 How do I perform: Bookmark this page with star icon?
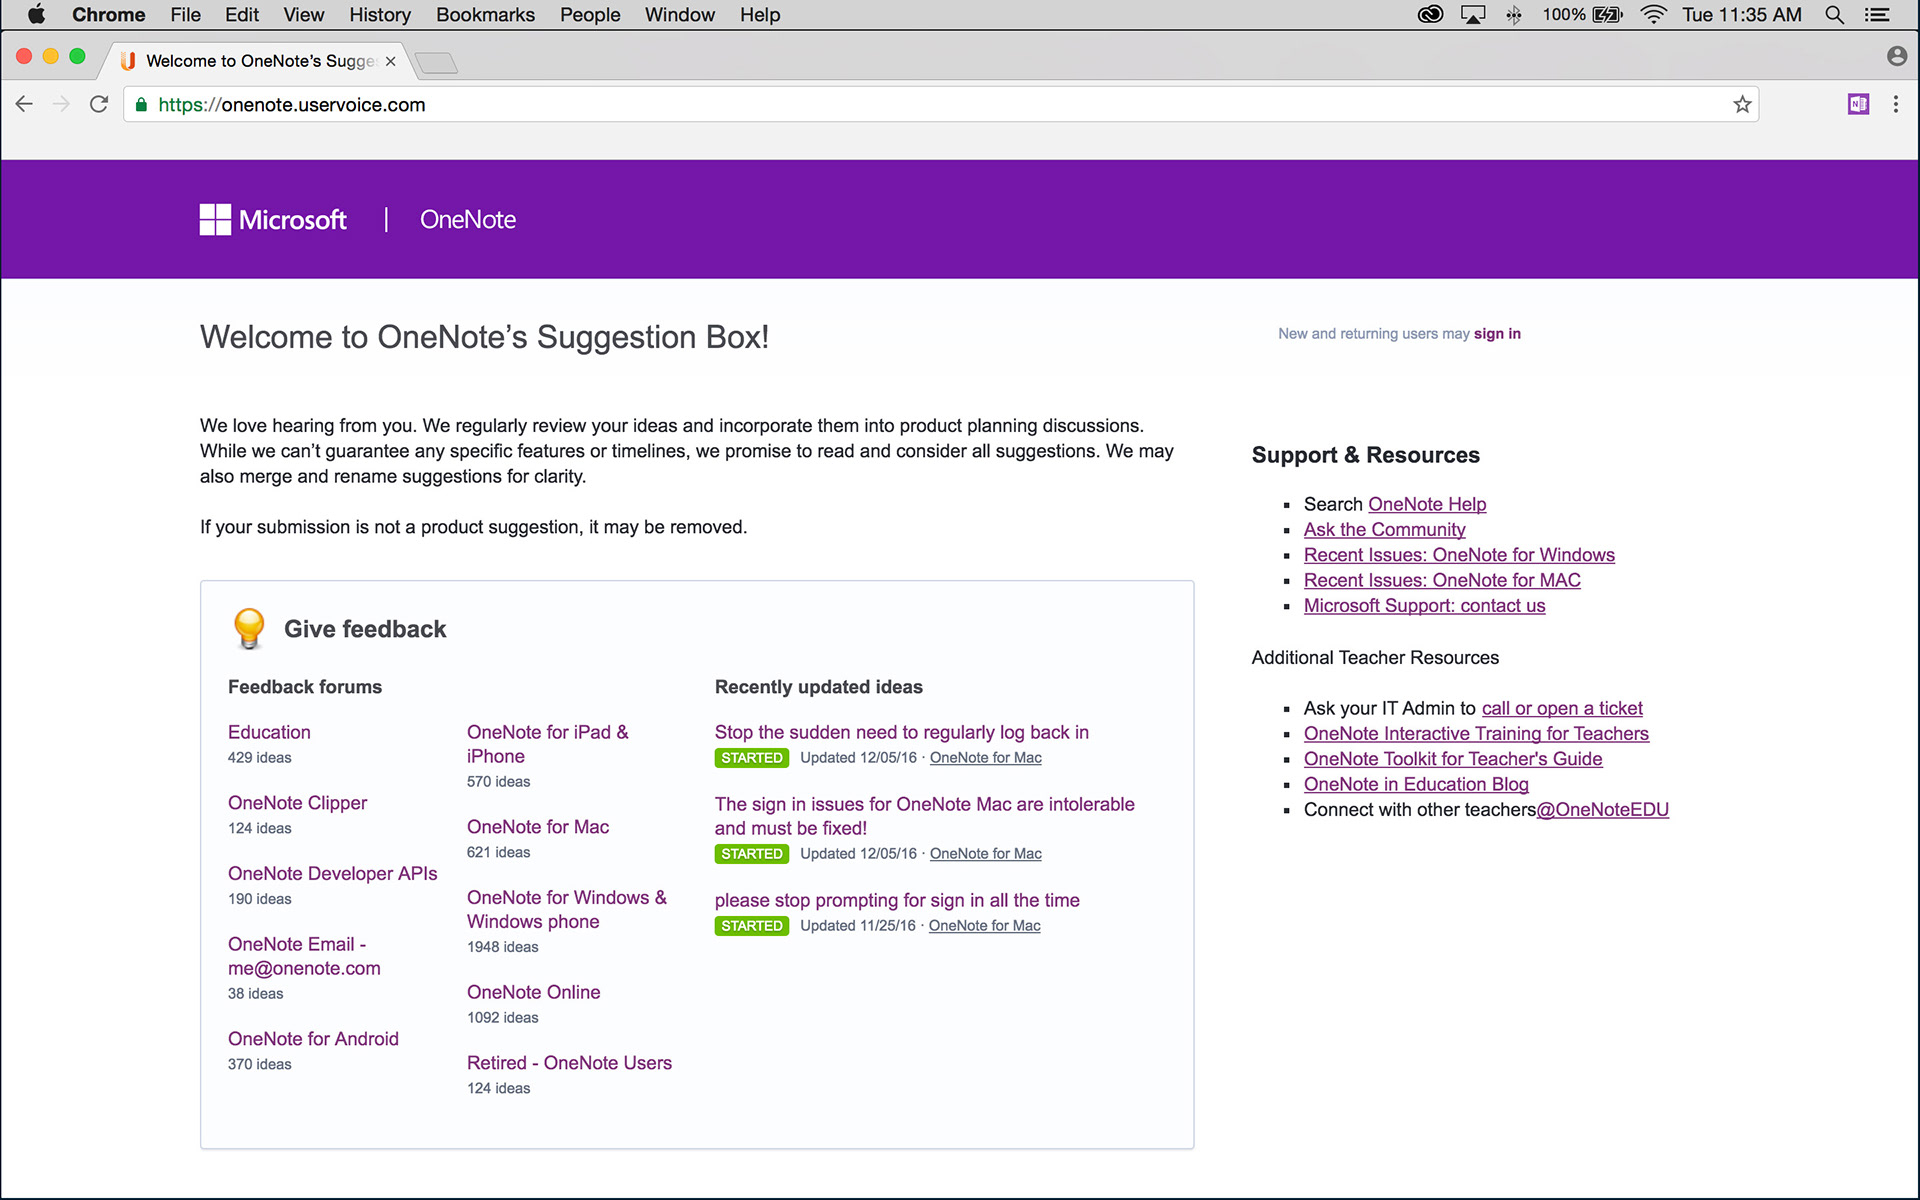click(1742, 104)
